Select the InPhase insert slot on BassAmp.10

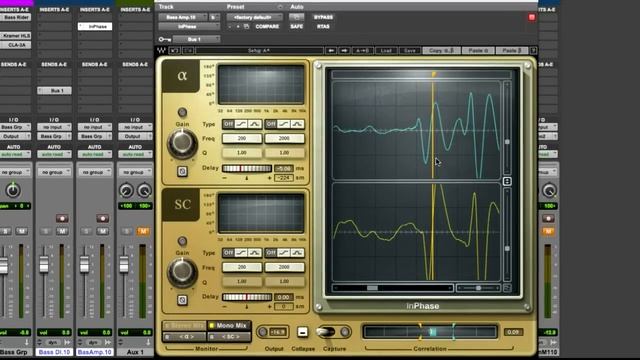(95, 27)
